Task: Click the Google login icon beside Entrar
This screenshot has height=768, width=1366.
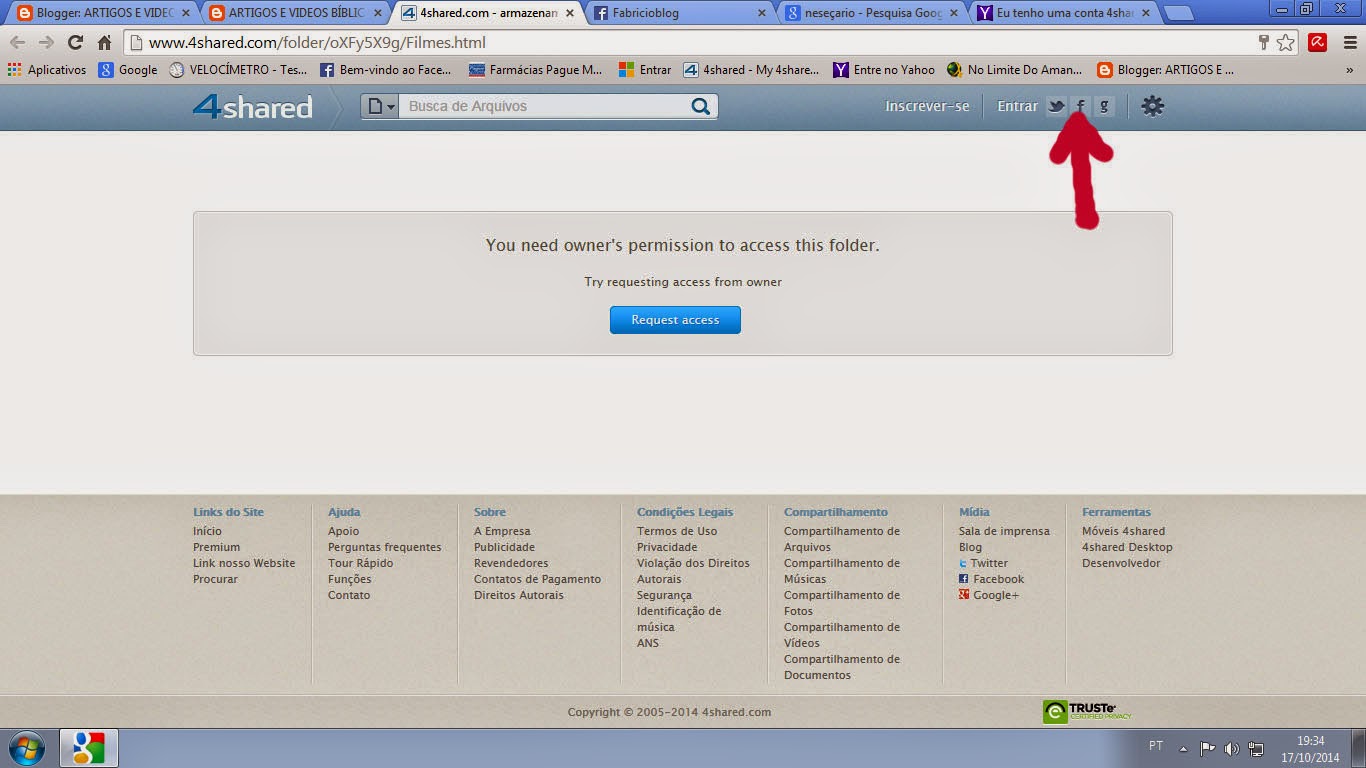Action: point(1104,106)
